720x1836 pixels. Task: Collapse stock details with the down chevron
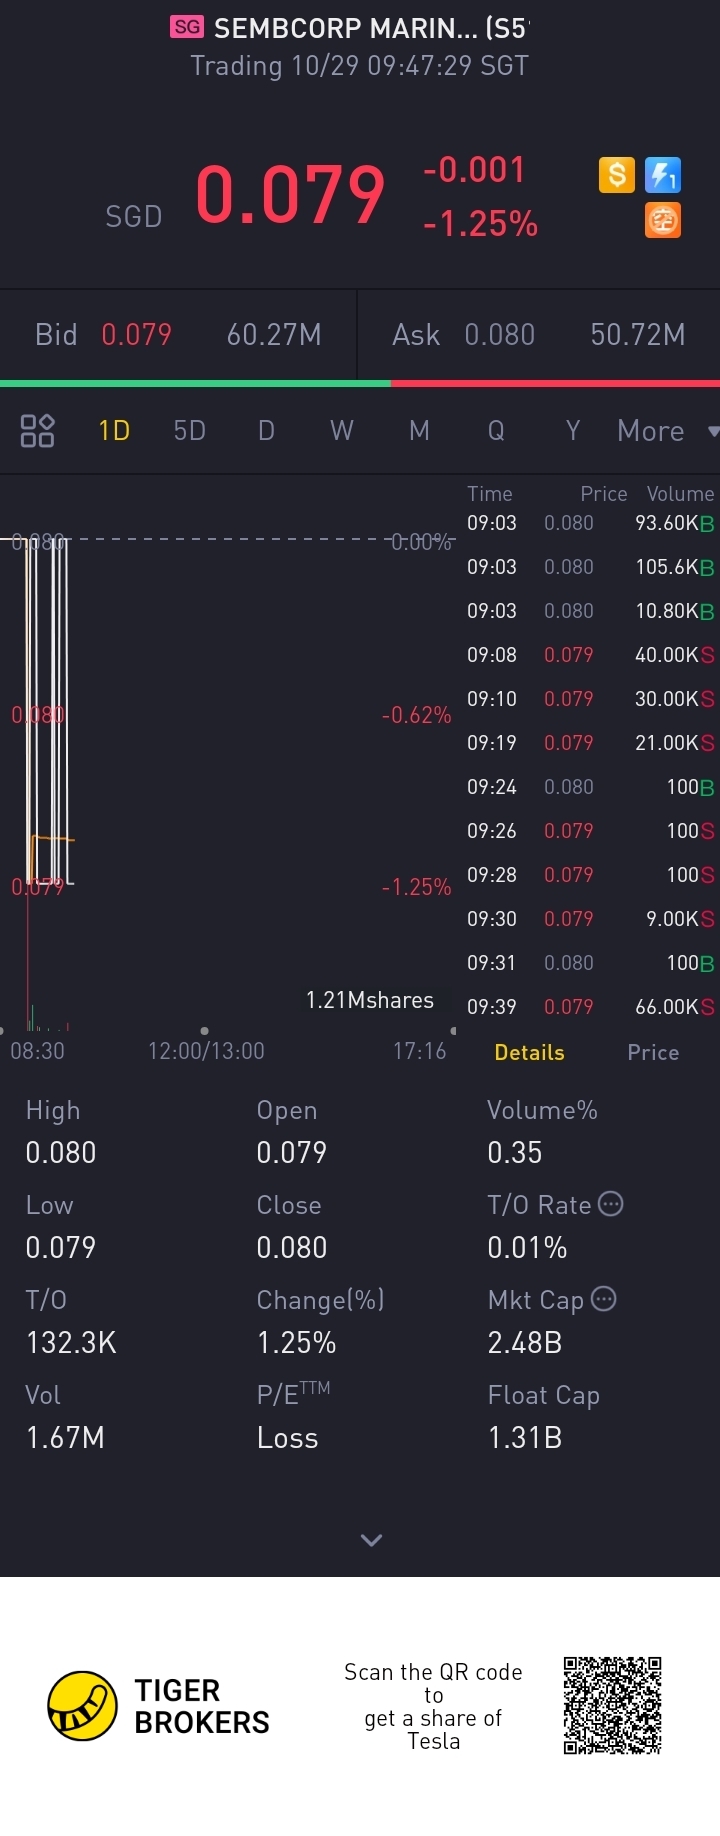[x=371, y=1540]
